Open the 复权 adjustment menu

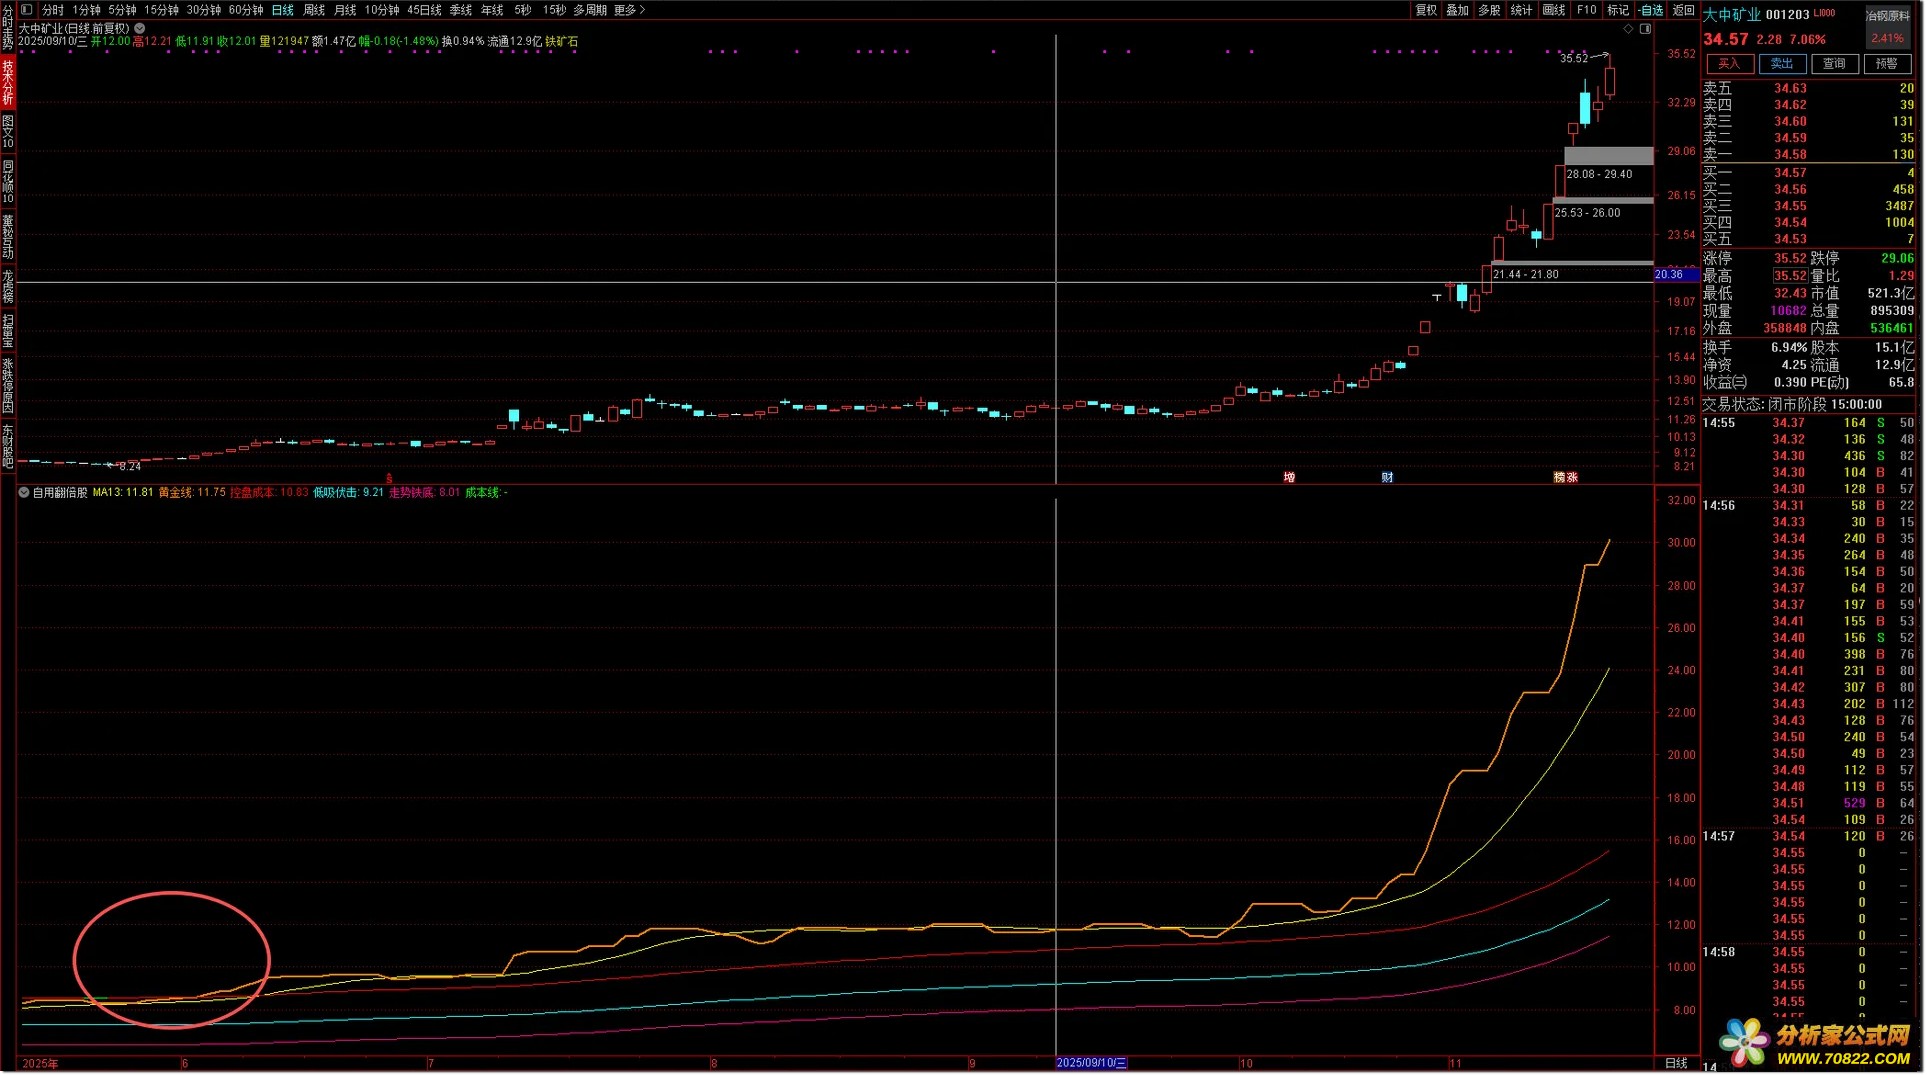[1426, 10]
